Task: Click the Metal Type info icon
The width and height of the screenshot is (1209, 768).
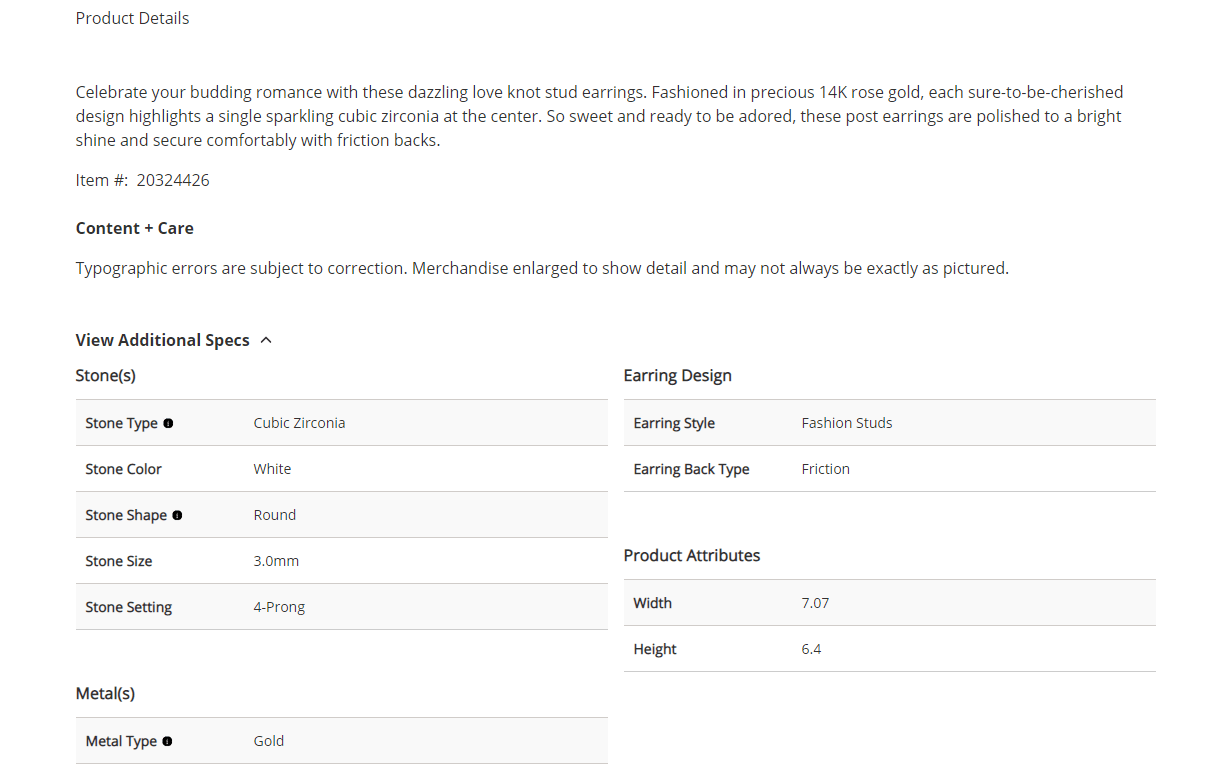Action: [167, 741]
